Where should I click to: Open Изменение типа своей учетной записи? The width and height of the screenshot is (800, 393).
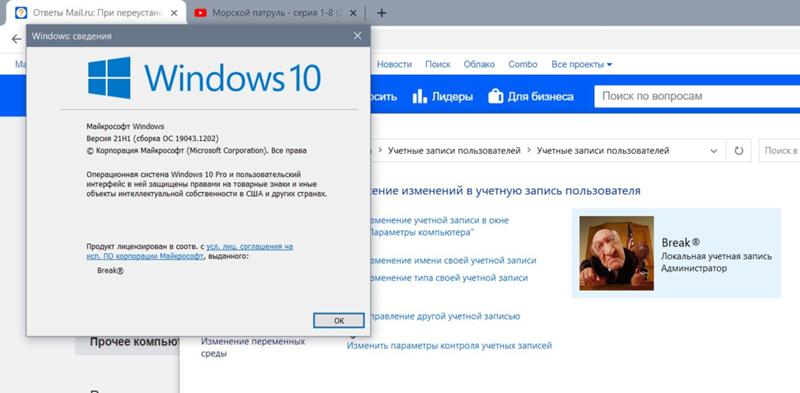(x=448, y=278)
